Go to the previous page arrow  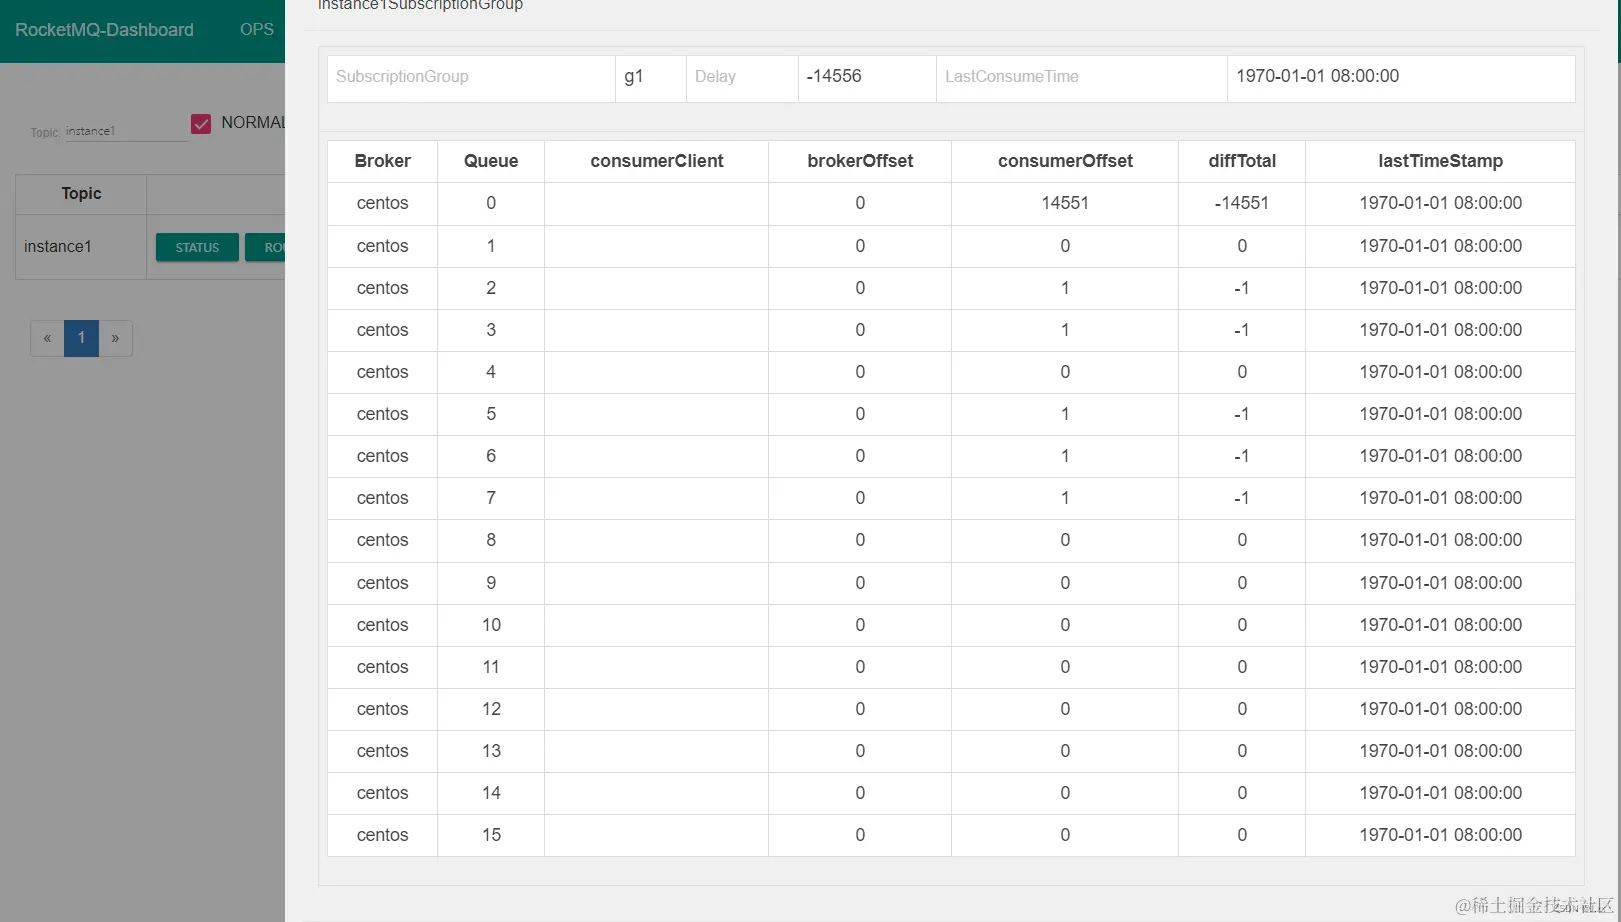tap(47, 338)
